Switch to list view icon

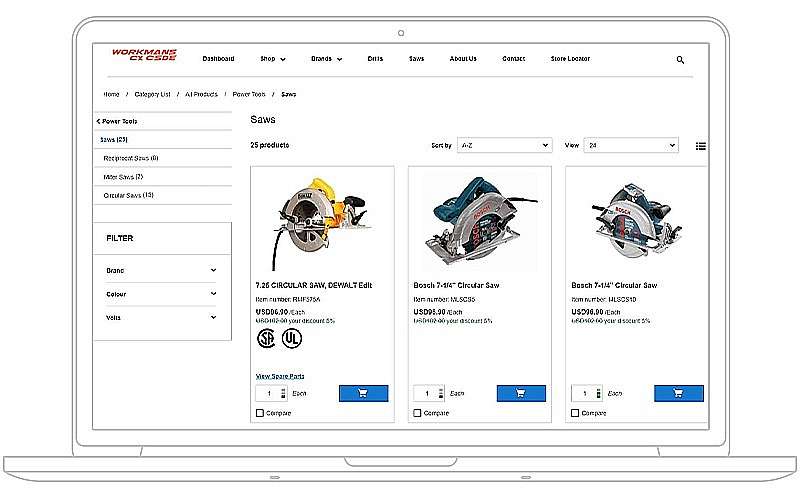click(x=701, y=146)
